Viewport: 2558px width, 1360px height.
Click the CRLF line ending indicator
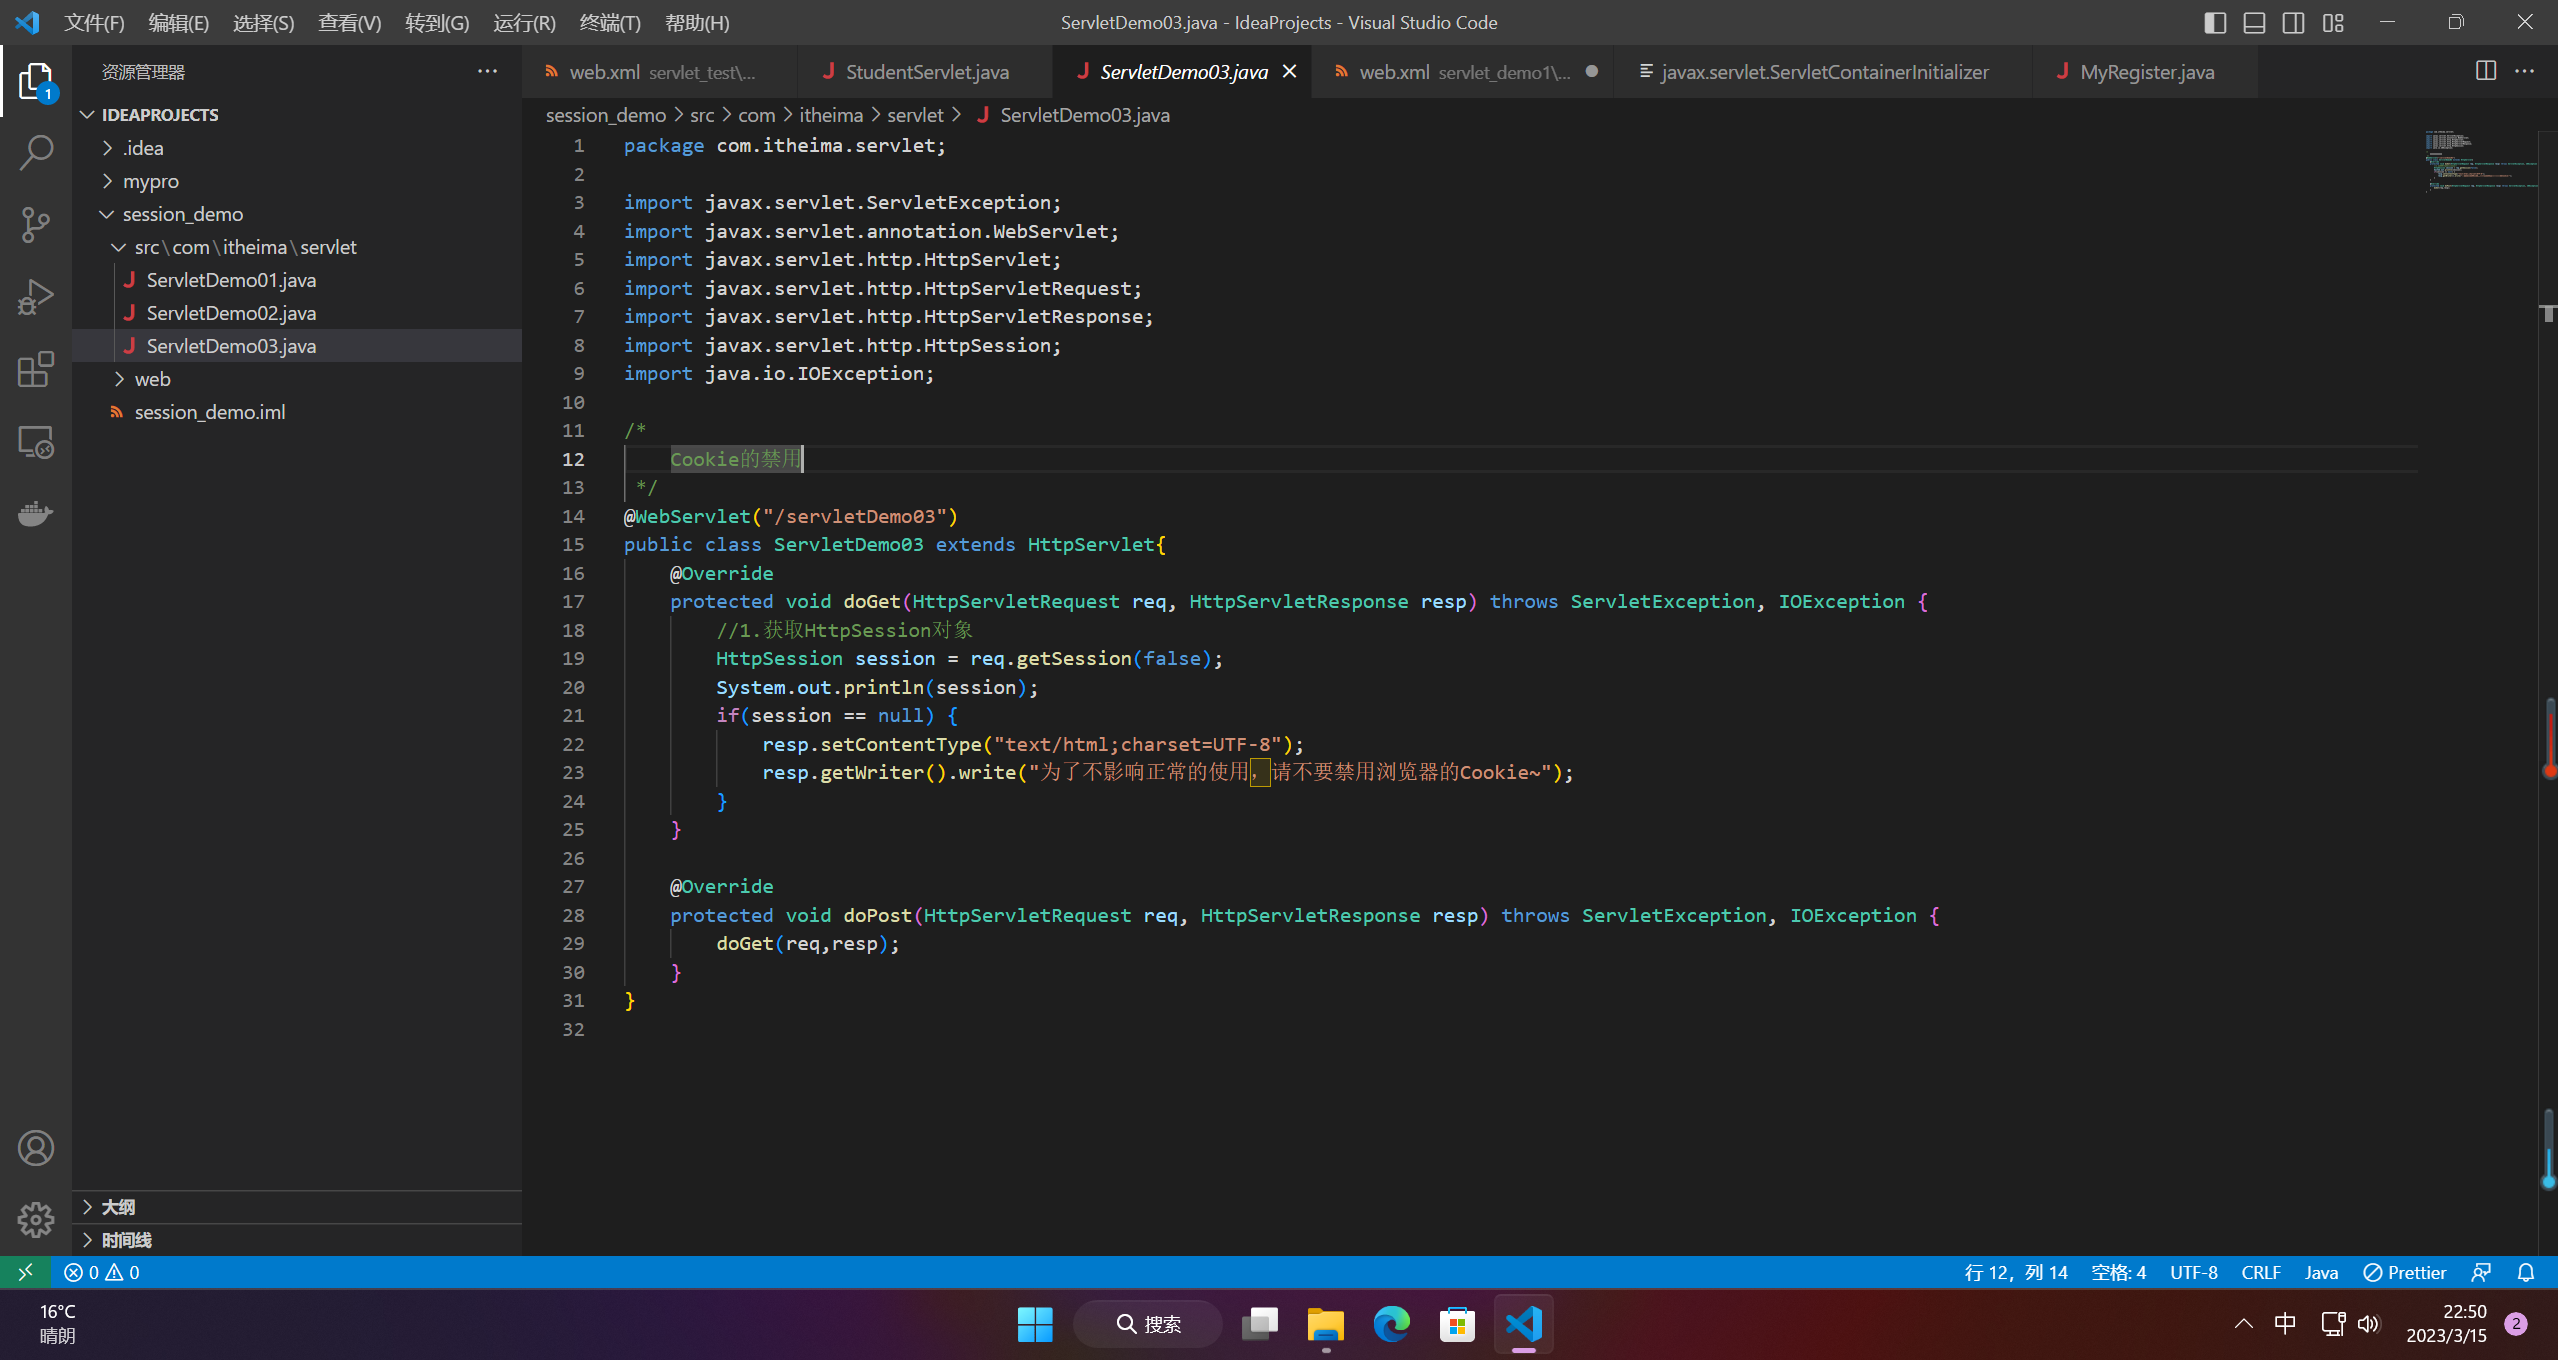[x=2260, y=1272]
